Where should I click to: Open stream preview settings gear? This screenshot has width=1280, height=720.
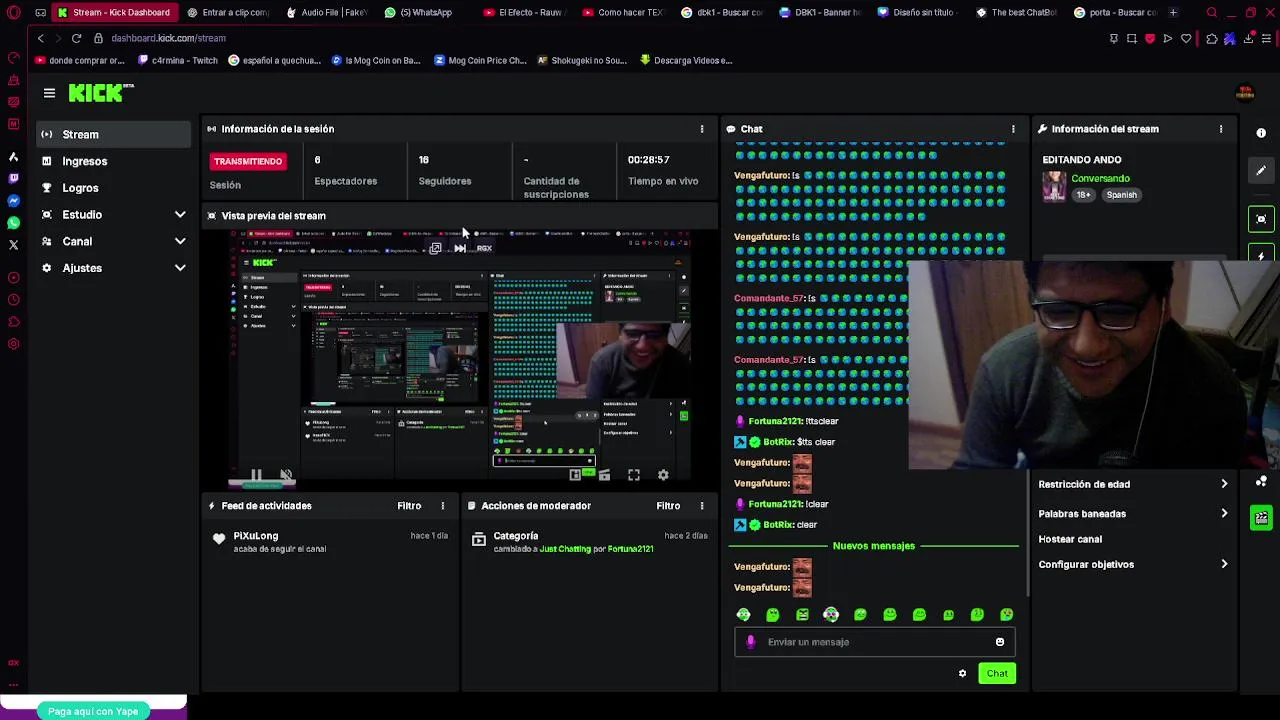(x=663, y=476)
